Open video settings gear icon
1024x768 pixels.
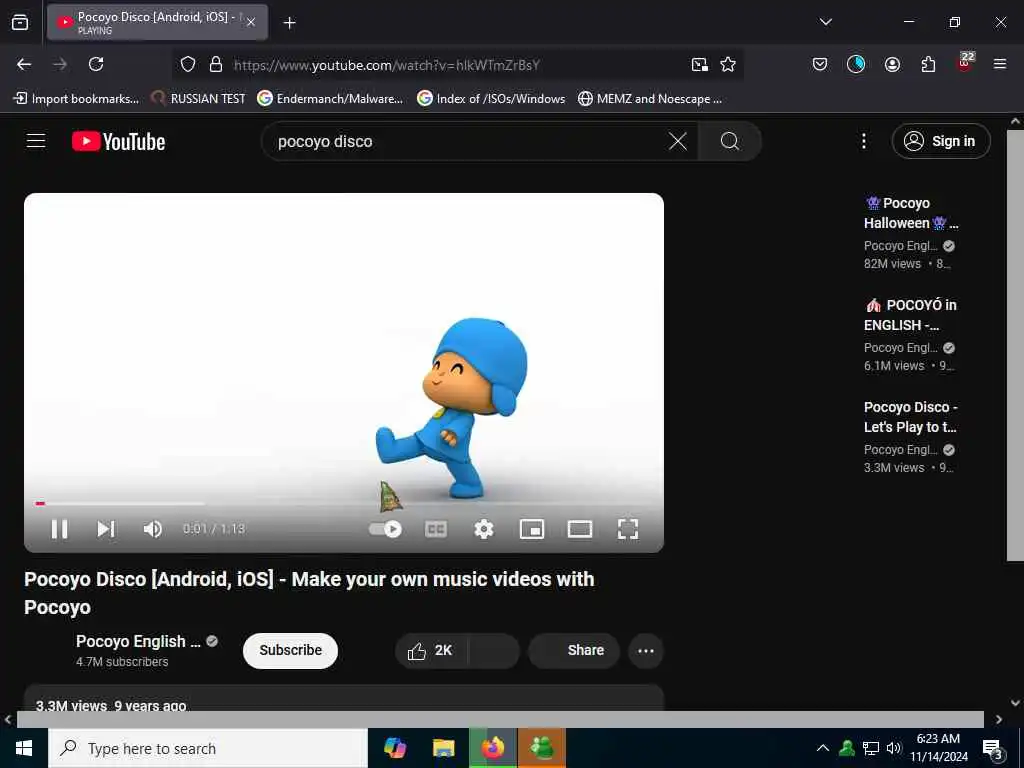(x=484, y=529)
